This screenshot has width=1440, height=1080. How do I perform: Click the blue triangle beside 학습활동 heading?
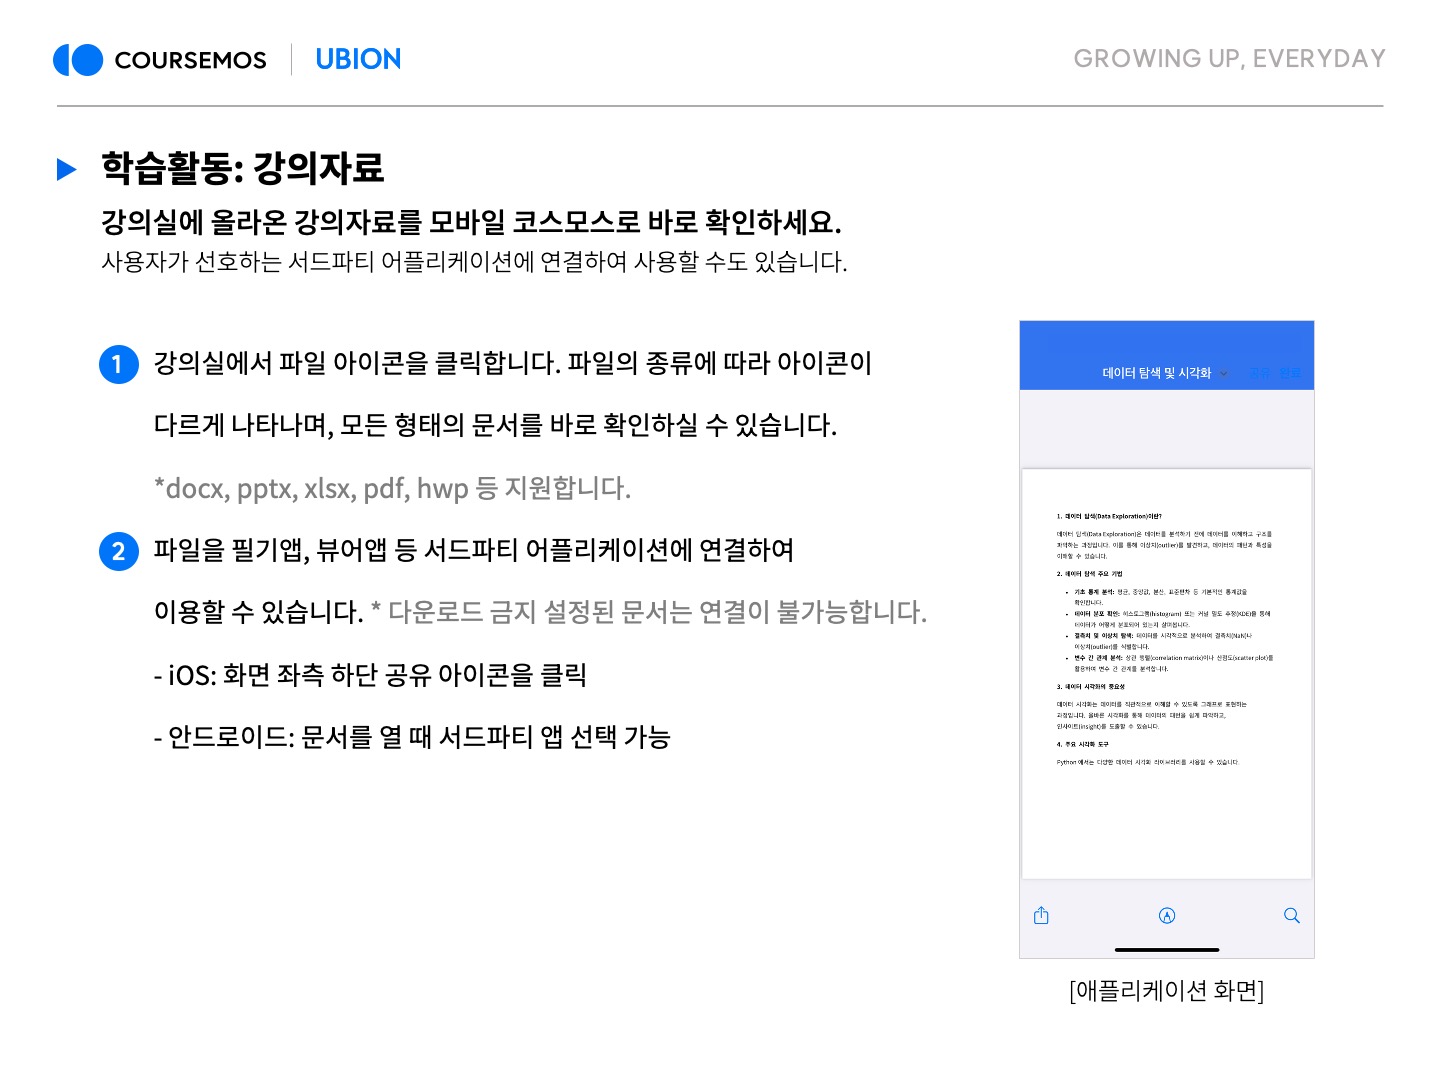click(67, 169)
